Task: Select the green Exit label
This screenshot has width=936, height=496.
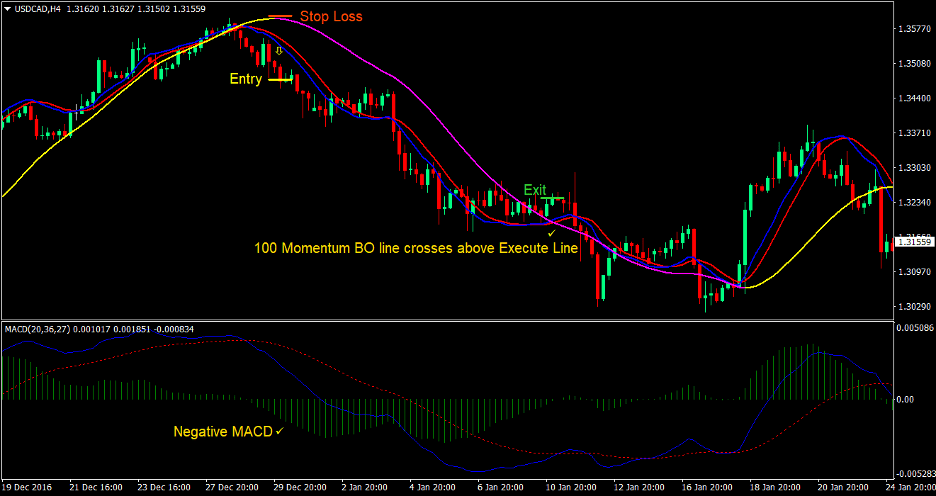Action: (x=535, y=190)
